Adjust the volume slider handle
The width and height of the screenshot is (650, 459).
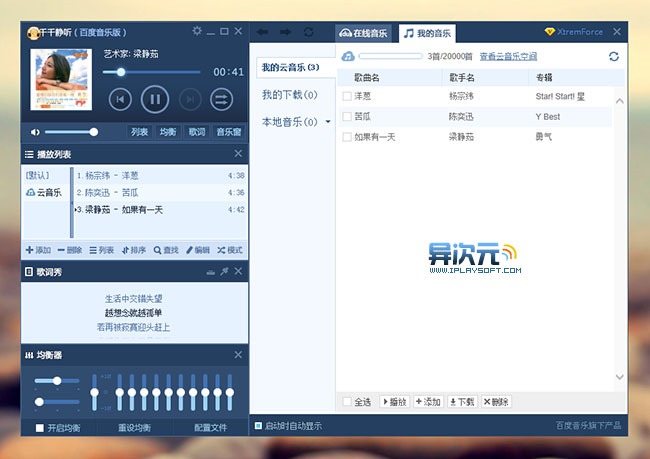pos(94,132)
